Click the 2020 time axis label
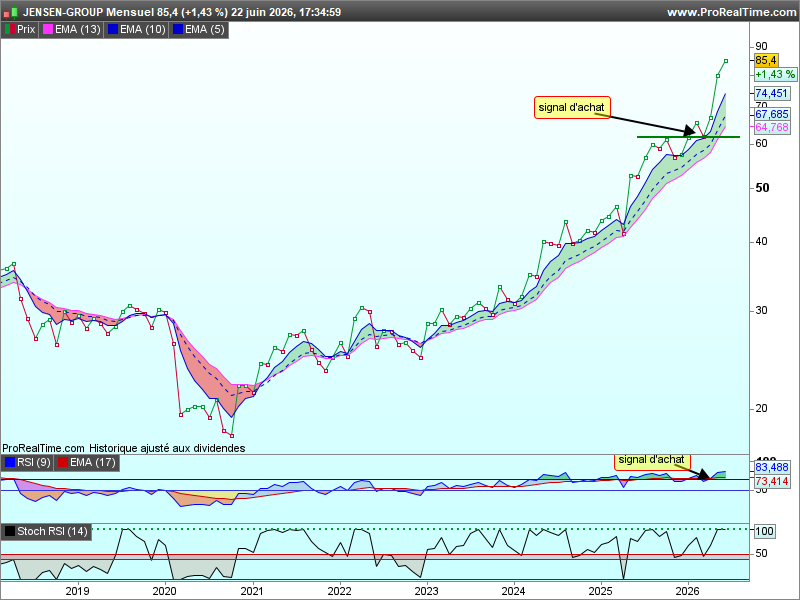Screen dimensions: 800x600 [x=165, y=591]
